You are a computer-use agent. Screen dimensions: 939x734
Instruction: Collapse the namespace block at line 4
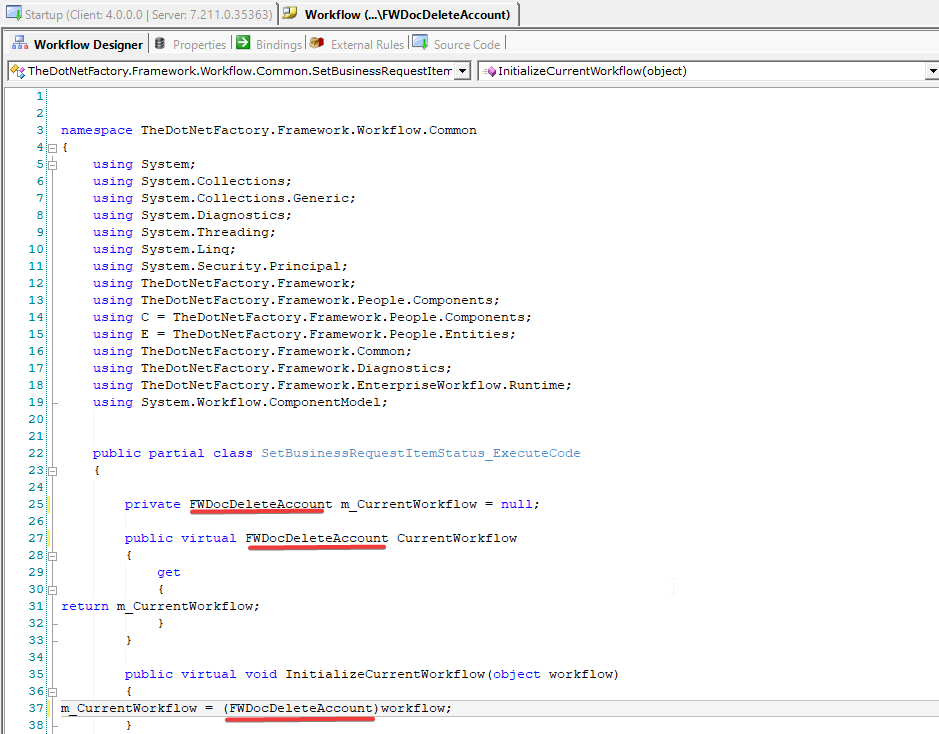[51, 146]
